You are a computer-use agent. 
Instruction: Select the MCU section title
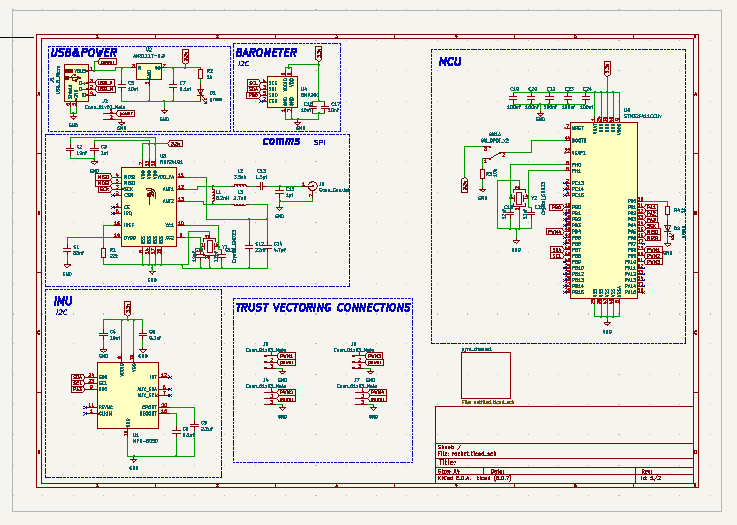click(450, 62)
